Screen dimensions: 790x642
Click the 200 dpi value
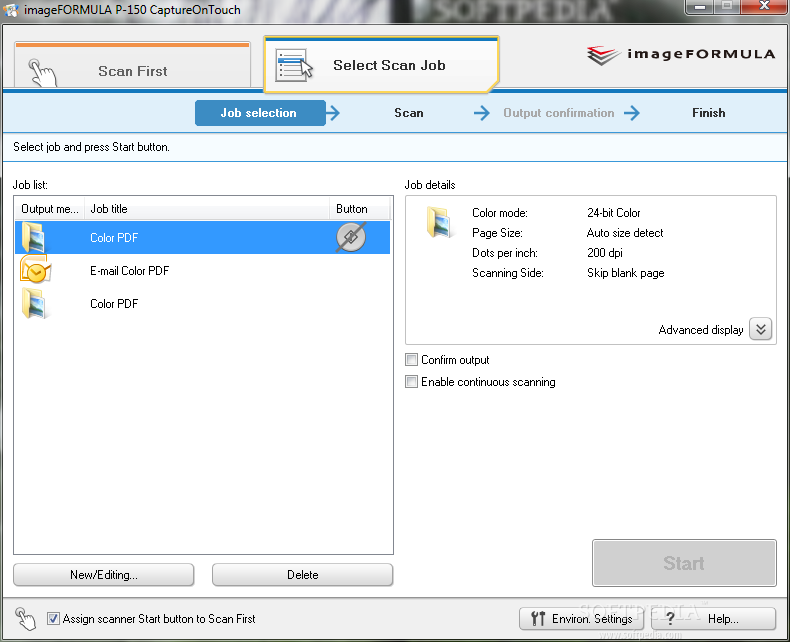pyautogui.click(x=605, y=253)
